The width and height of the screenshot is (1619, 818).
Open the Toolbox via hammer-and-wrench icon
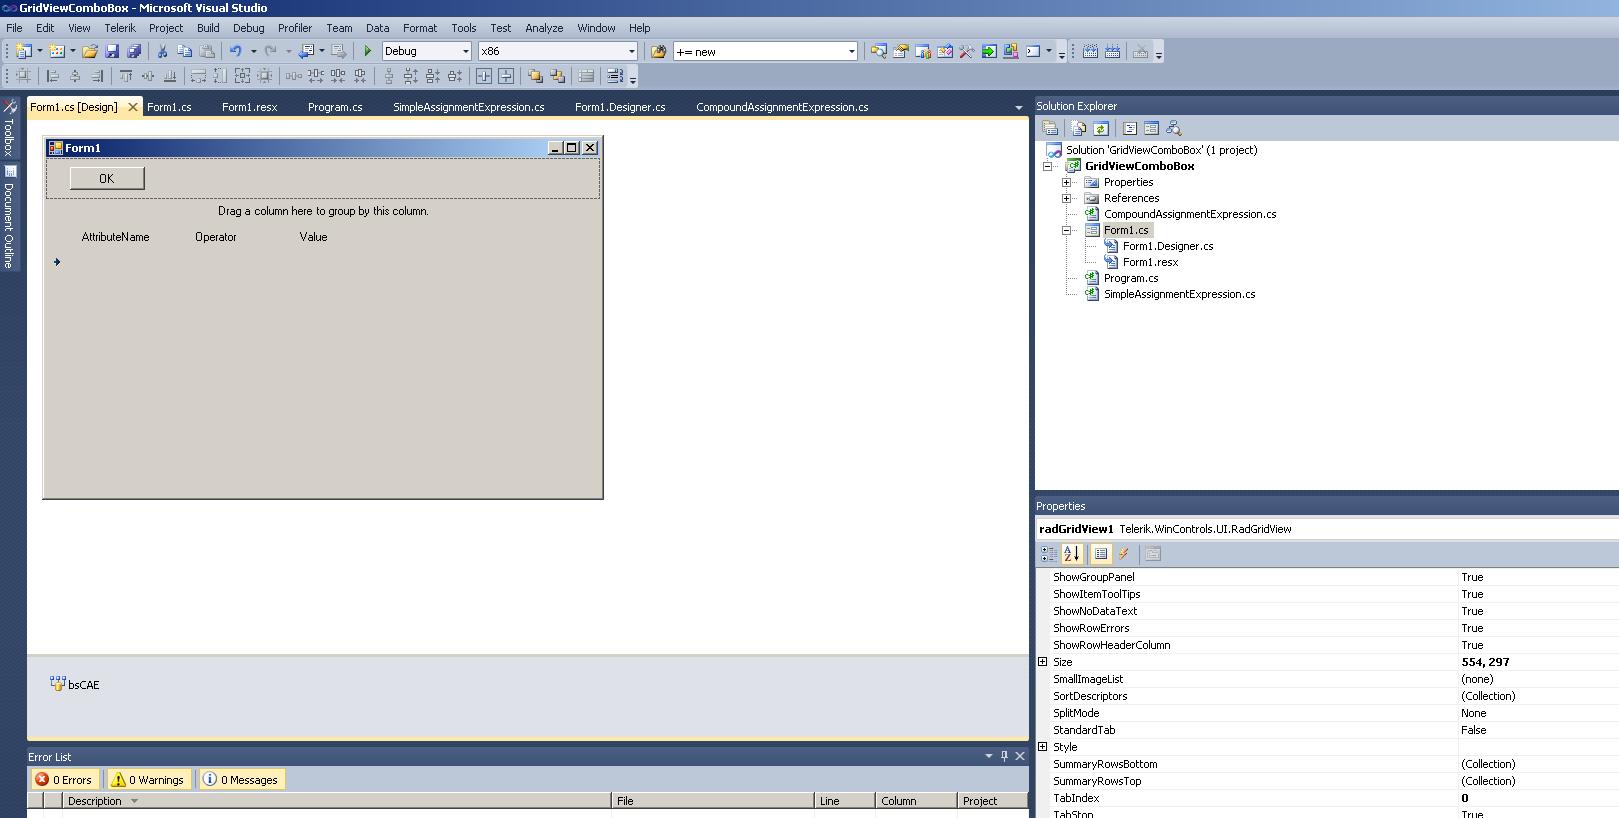[967, 51]
